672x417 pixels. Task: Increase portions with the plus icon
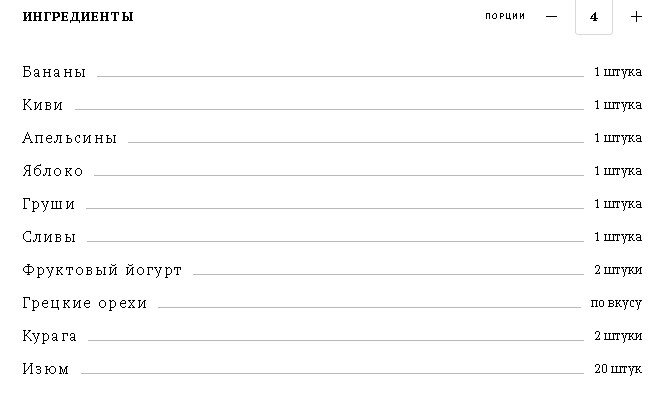pos(636,17)
